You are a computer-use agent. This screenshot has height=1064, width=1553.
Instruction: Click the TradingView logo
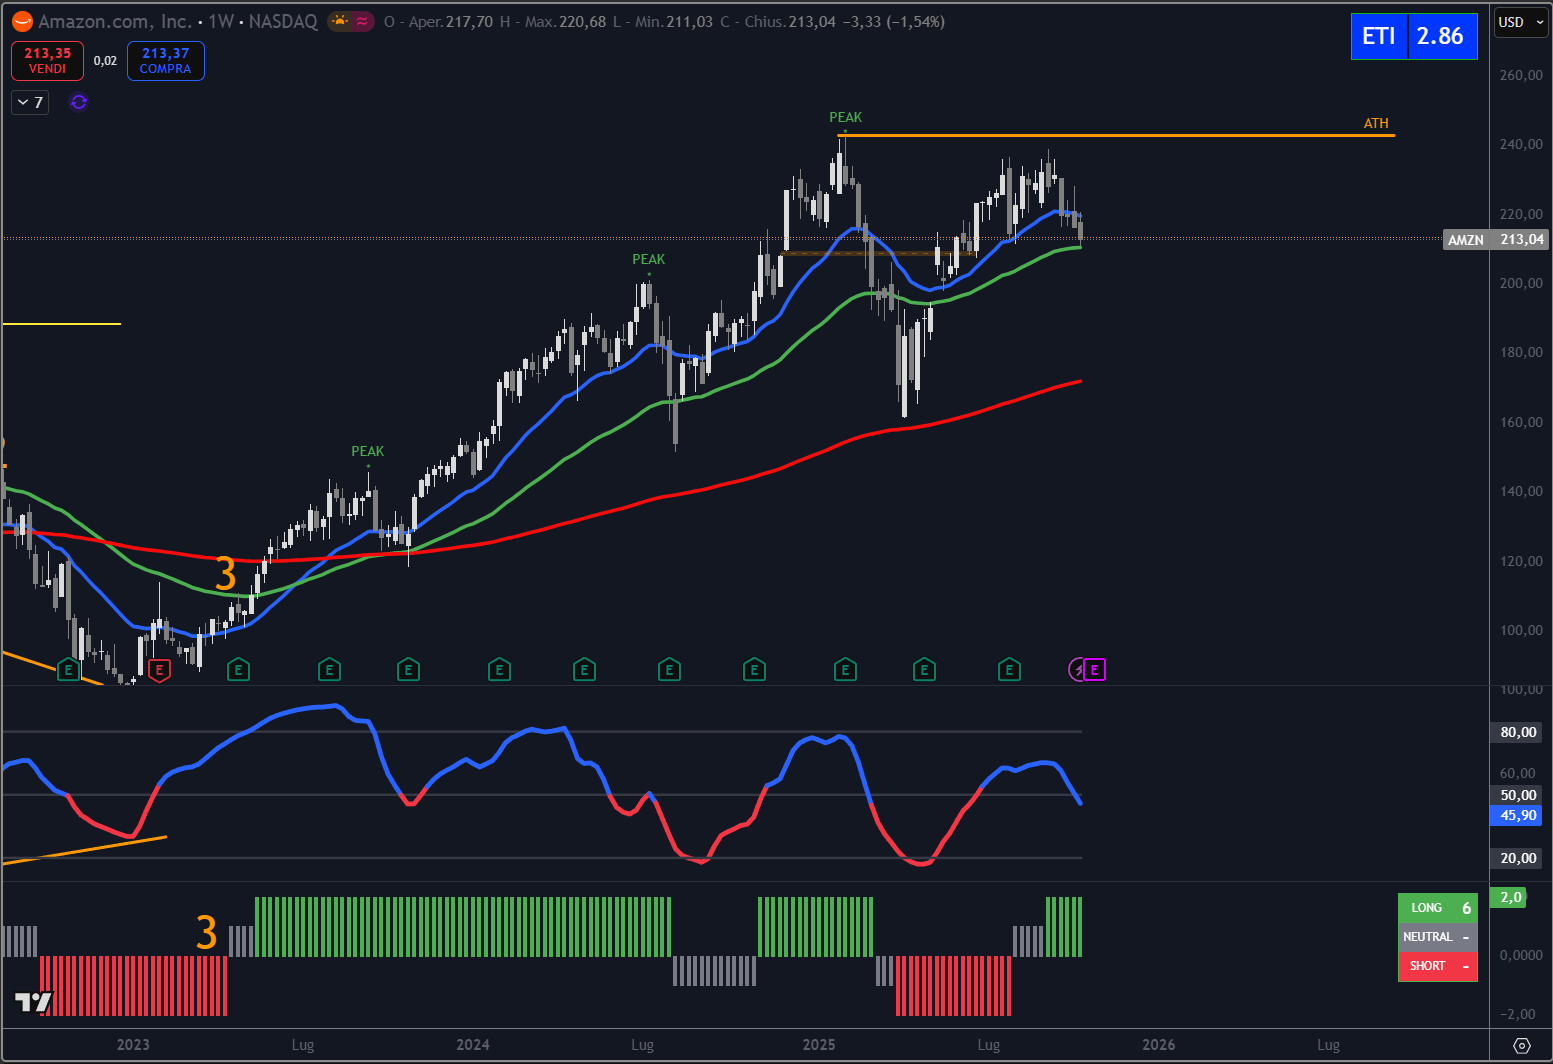pos(33,1002)
